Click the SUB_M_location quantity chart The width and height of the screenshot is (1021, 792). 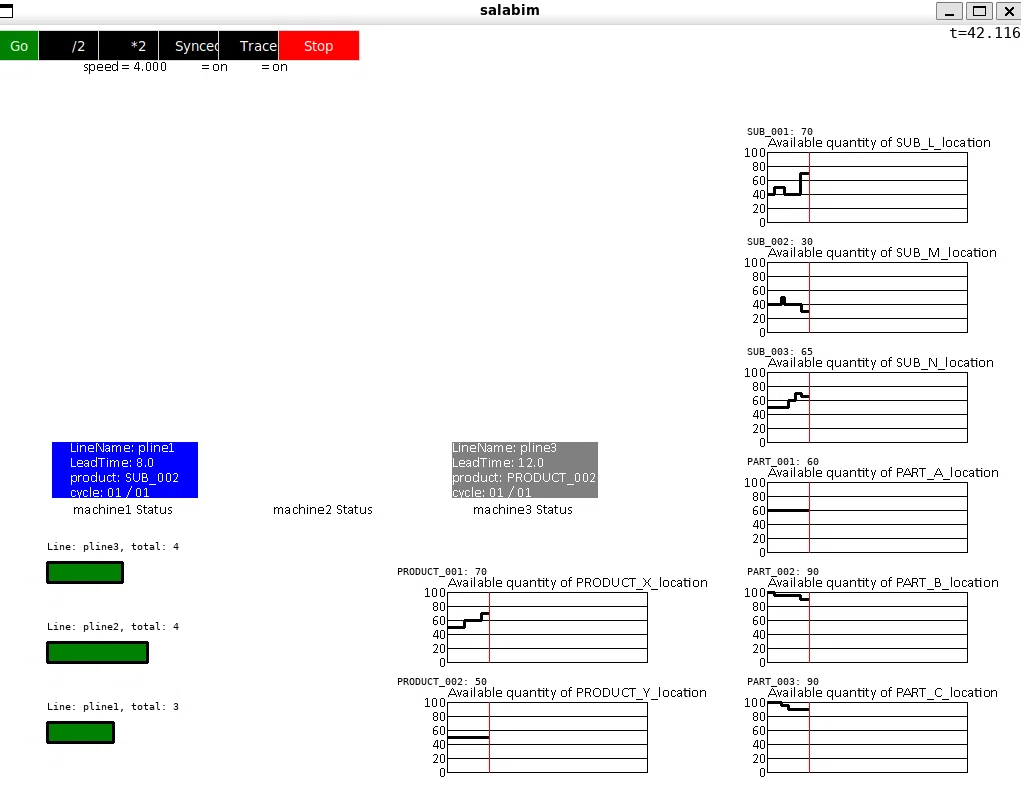click(x=867, y=298)
